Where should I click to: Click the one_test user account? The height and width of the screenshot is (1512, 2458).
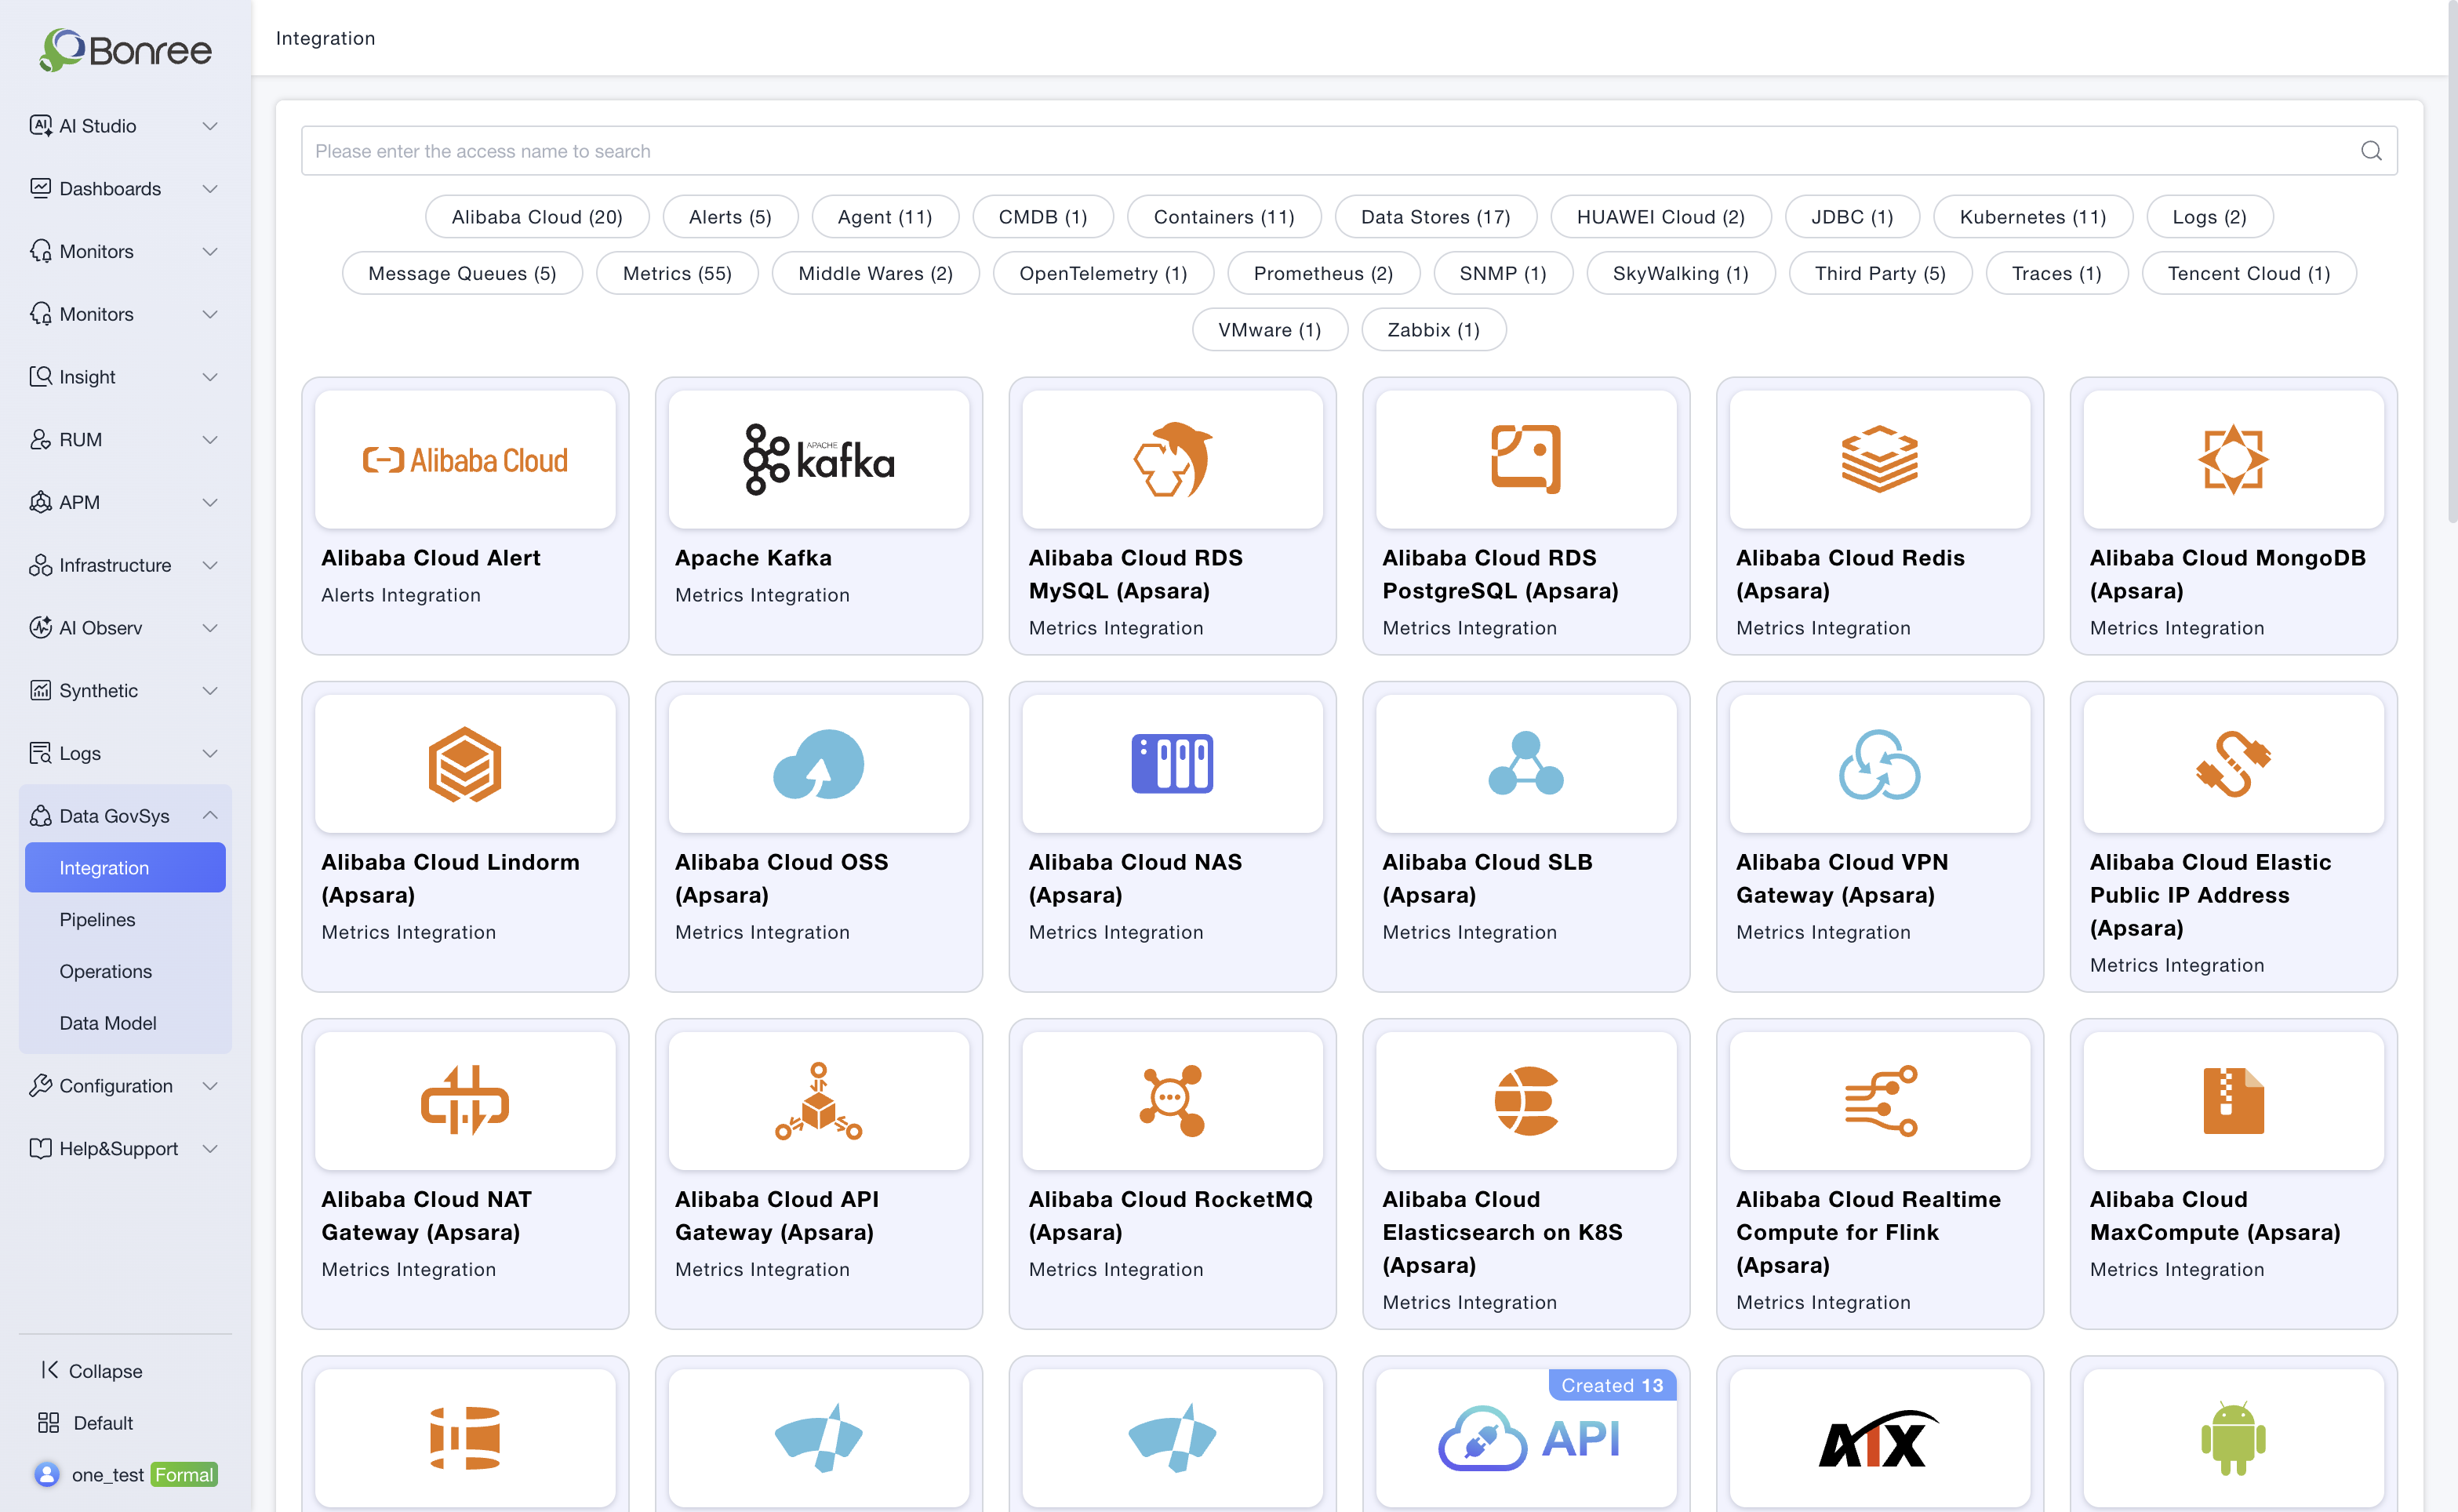point(125,1474)
